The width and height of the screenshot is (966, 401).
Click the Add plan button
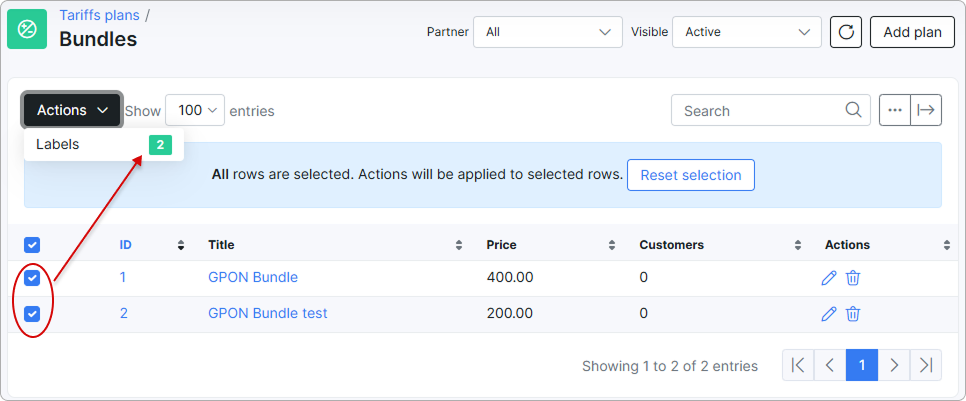912,32
